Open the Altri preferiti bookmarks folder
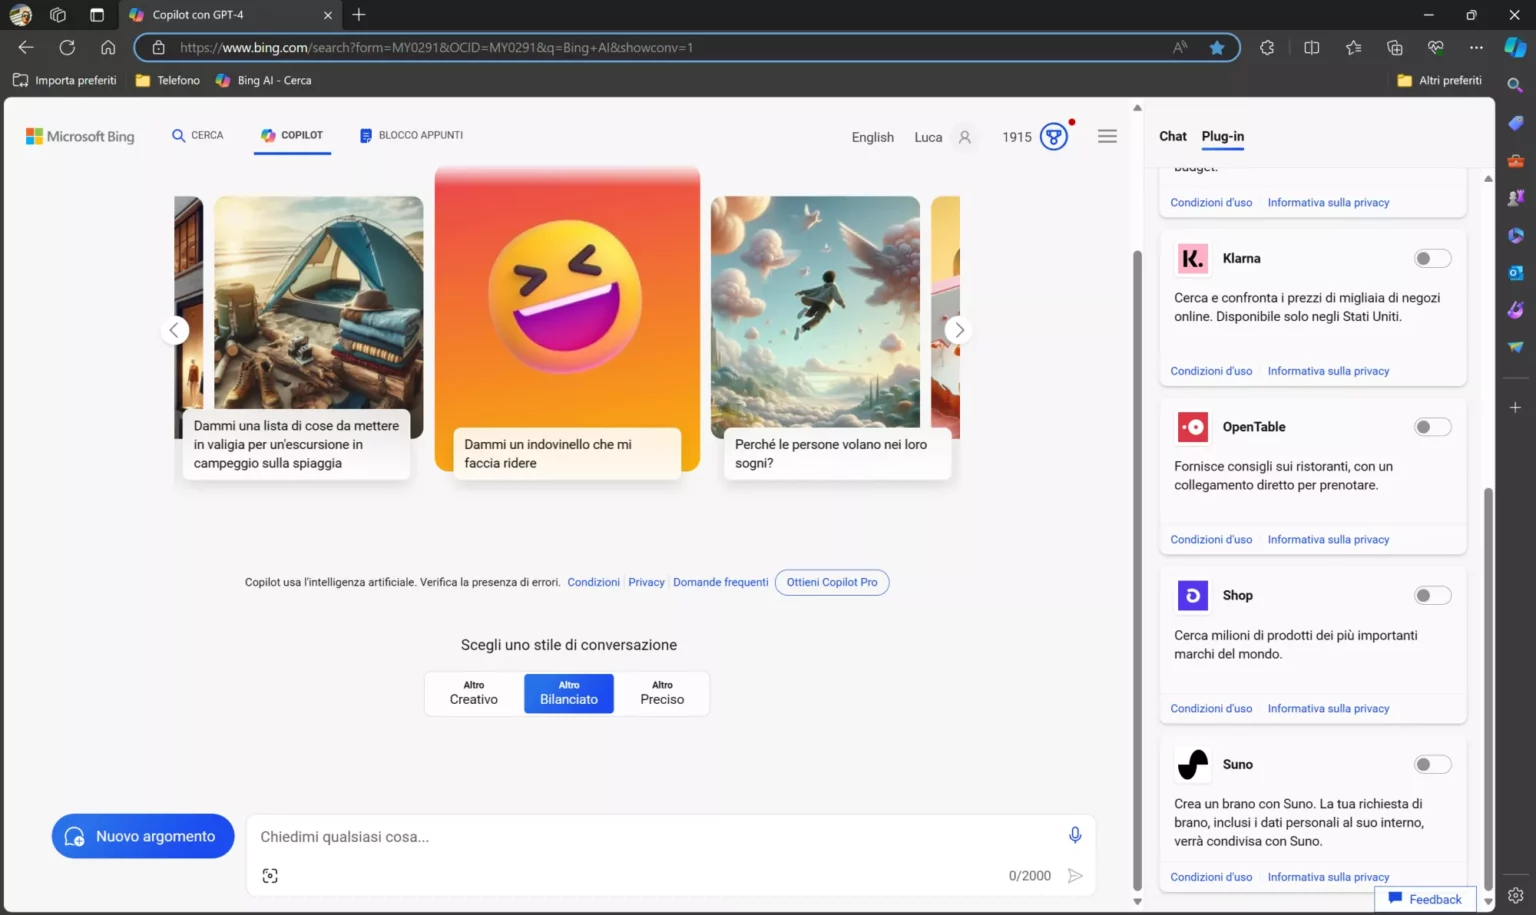 [1439, 80]
